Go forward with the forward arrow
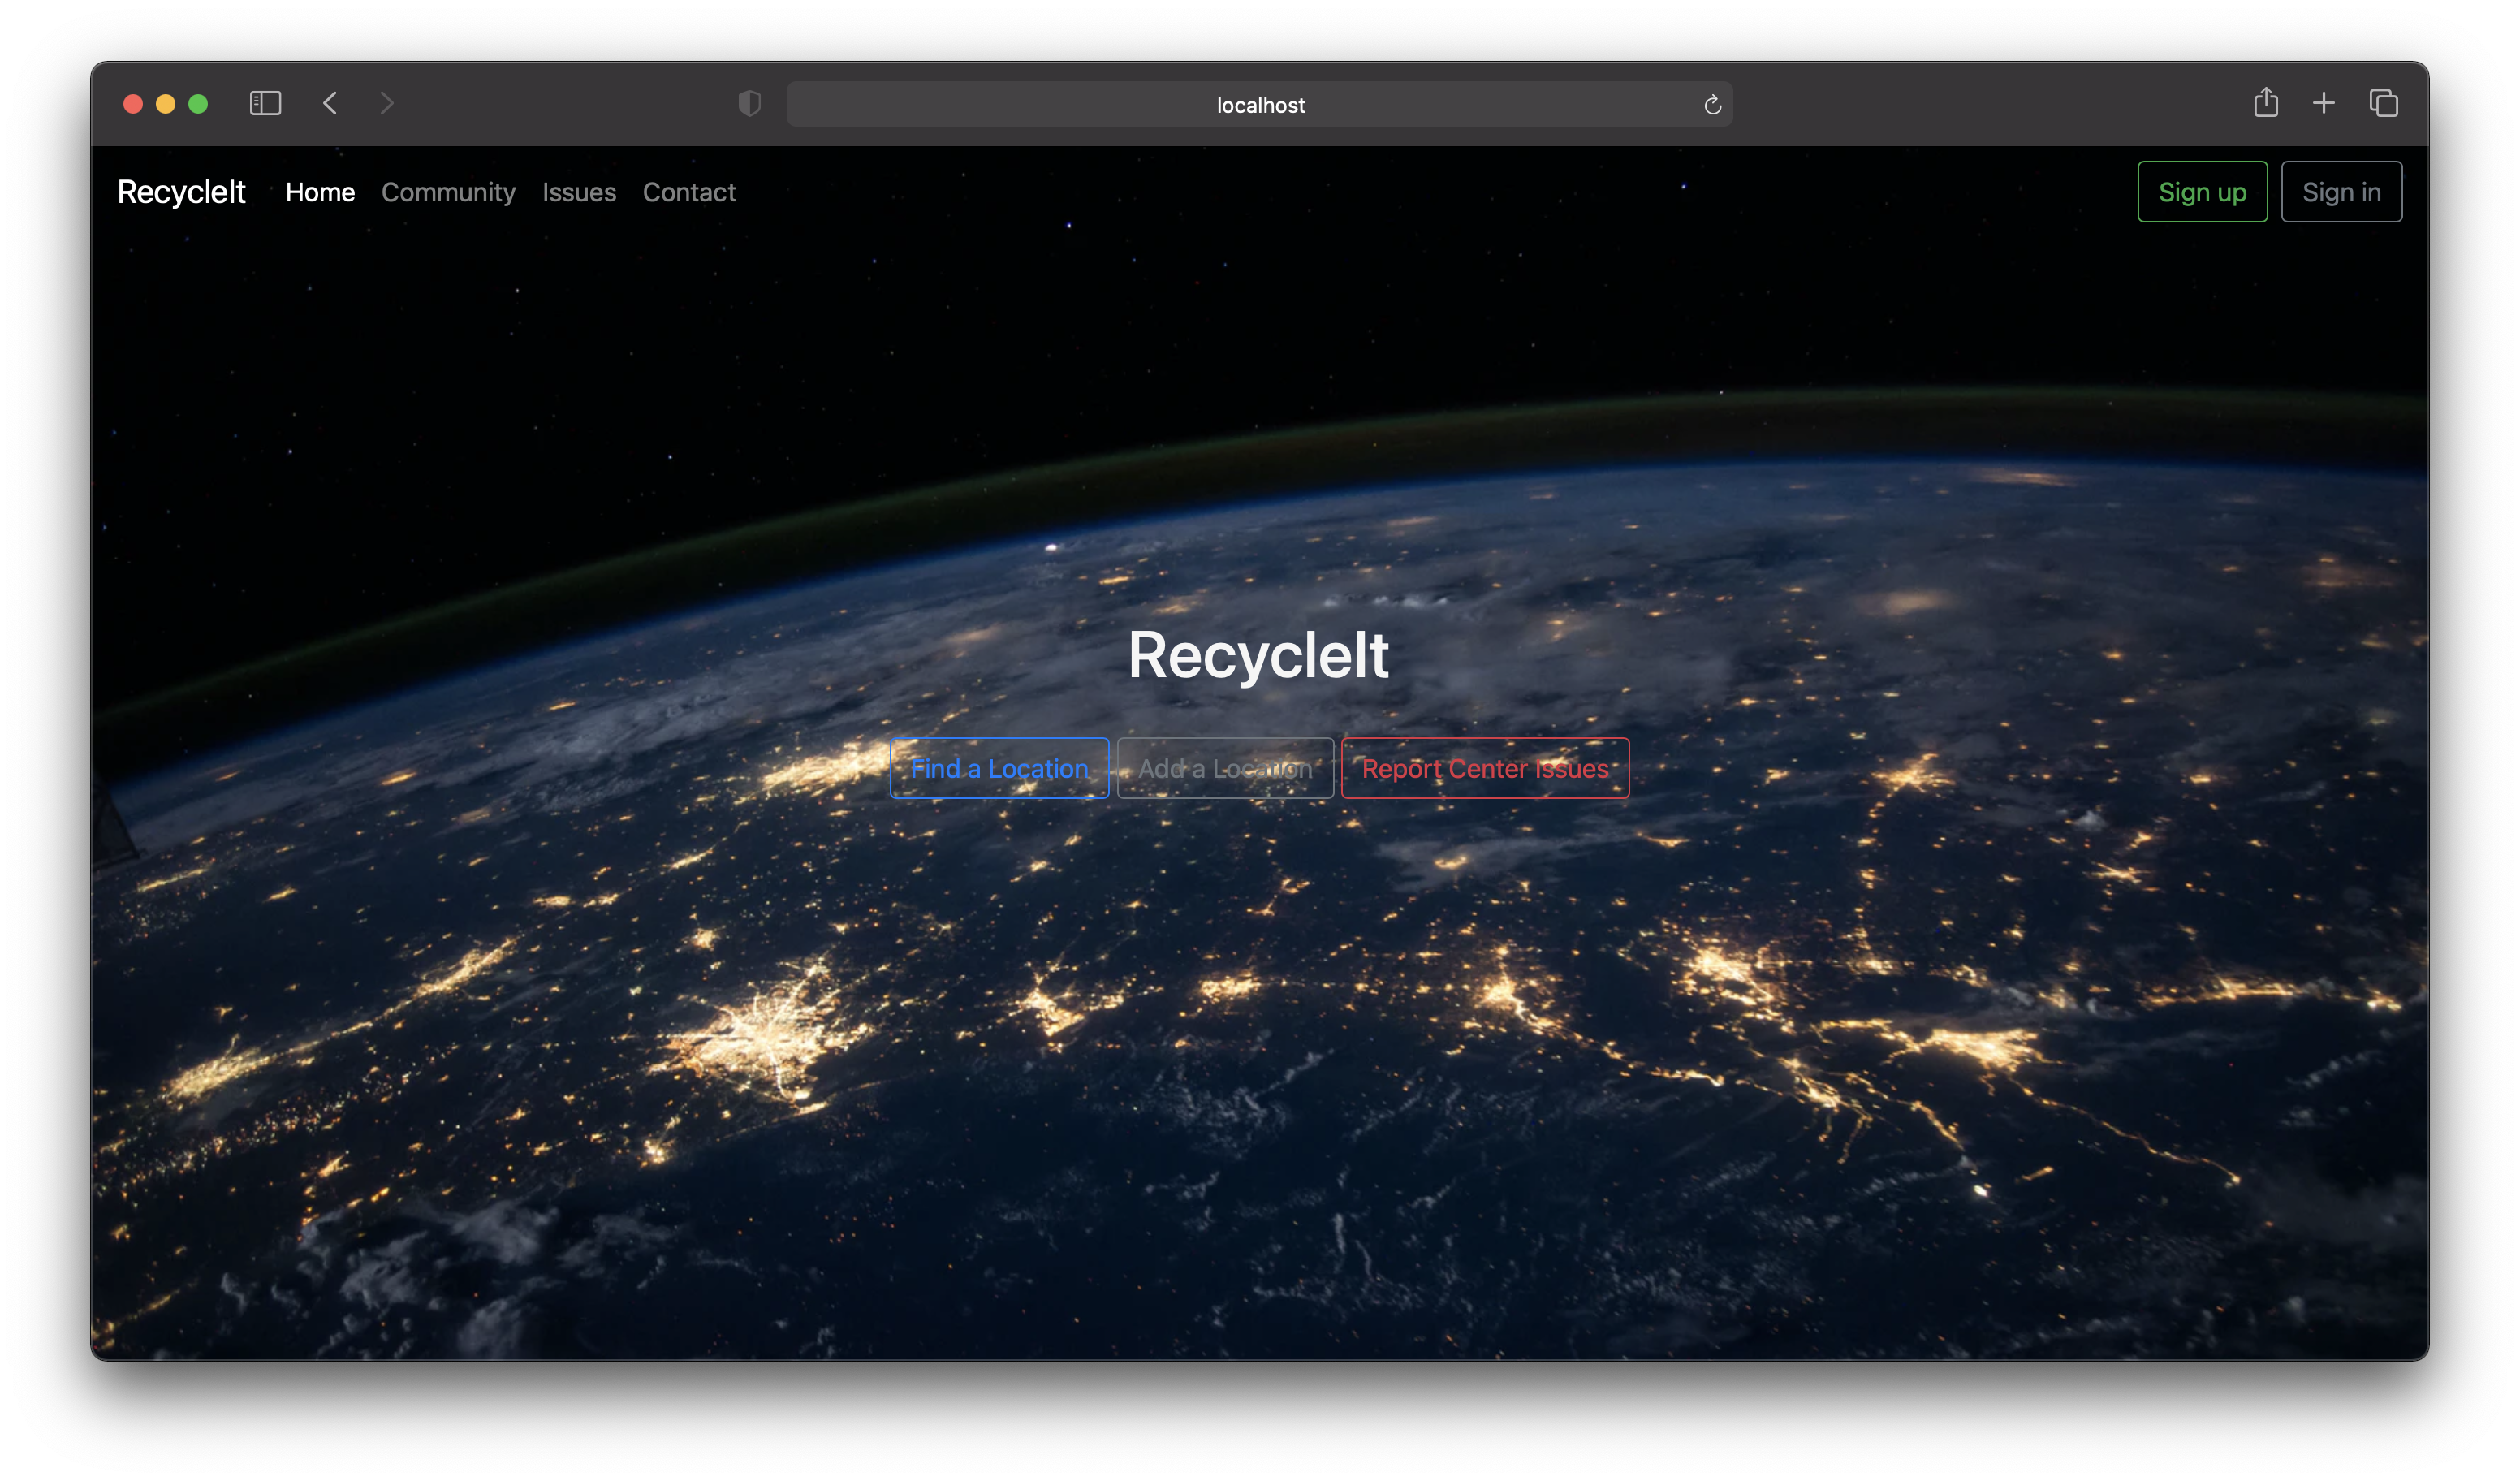Screen dimensions: 2520x1481 (387, 104)
